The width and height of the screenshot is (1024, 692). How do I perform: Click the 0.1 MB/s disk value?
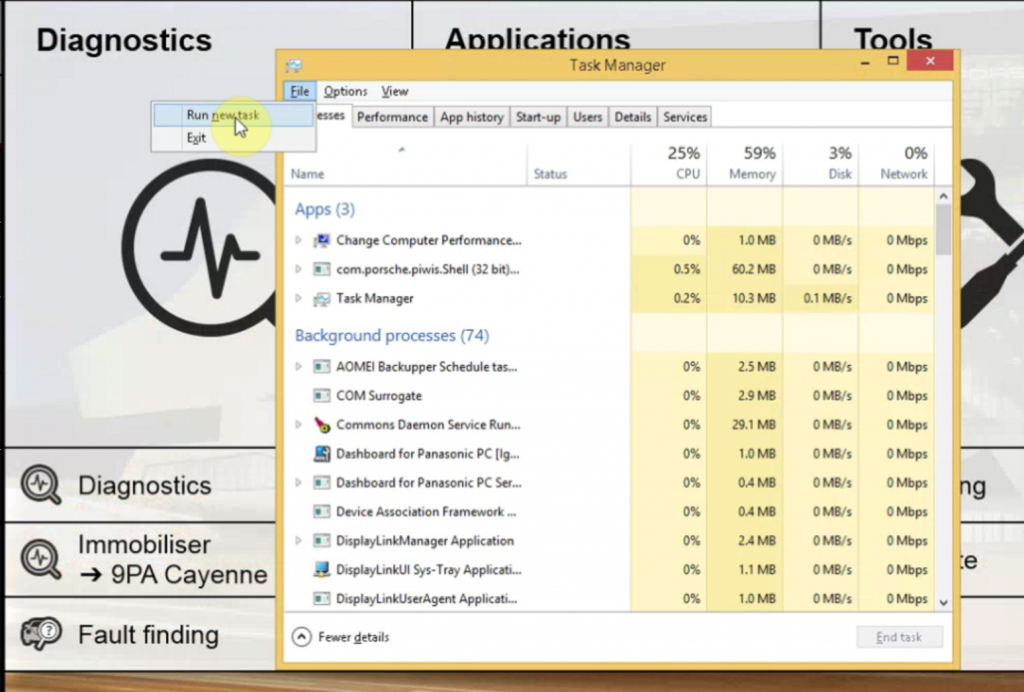tap(827, 298)
